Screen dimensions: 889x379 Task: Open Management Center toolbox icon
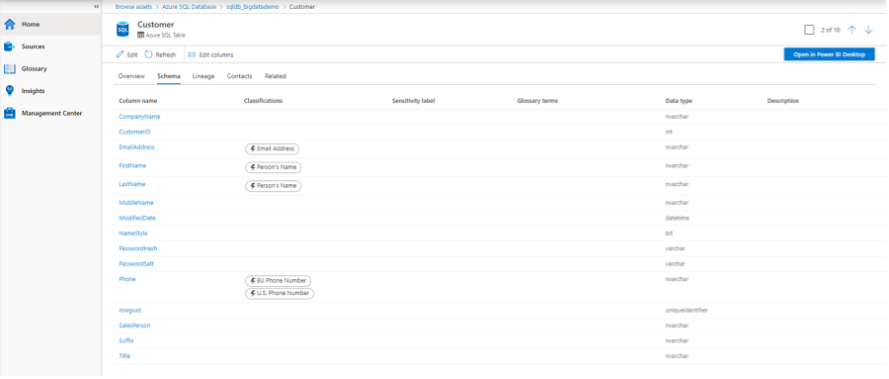coord(10,113)
